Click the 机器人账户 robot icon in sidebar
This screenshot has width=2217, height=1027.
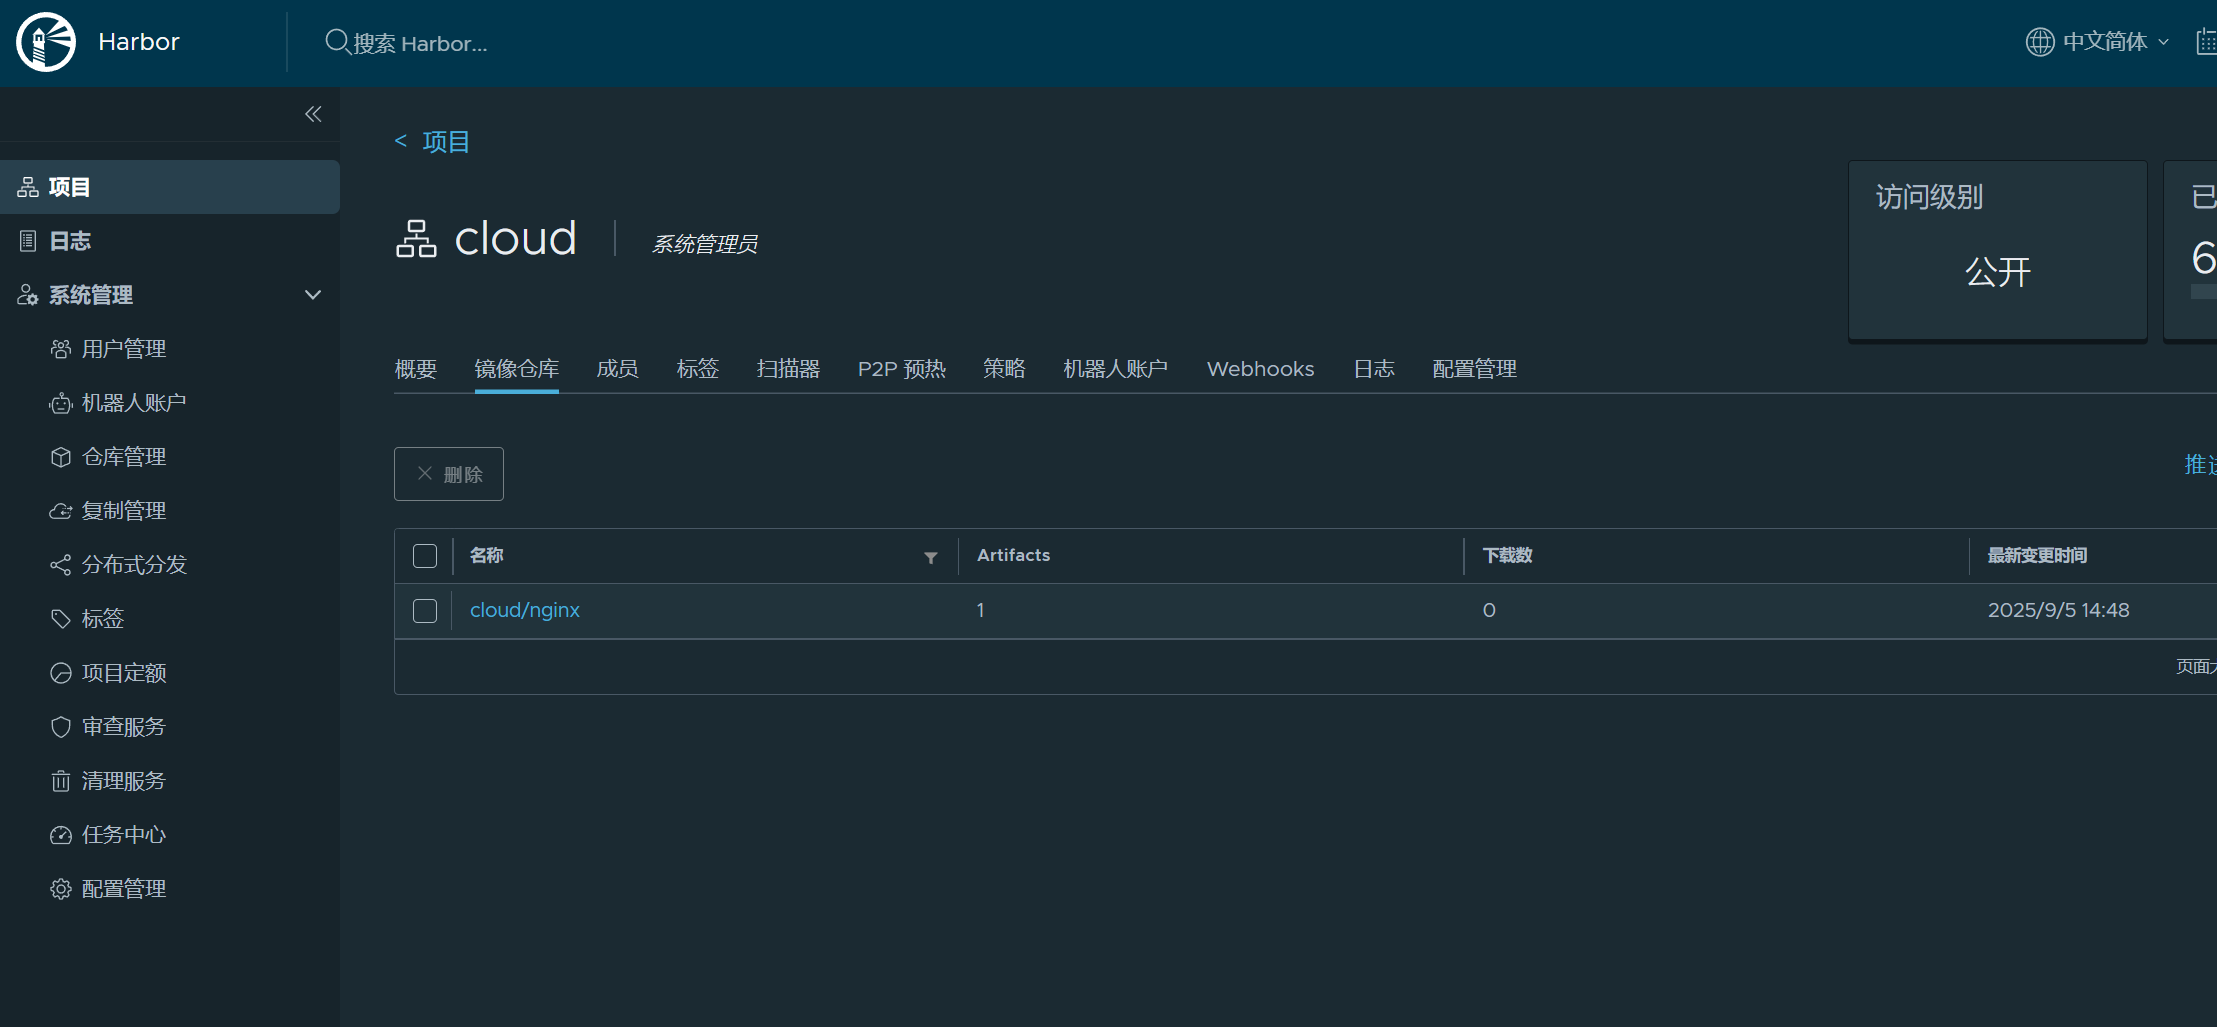(61, 403)
